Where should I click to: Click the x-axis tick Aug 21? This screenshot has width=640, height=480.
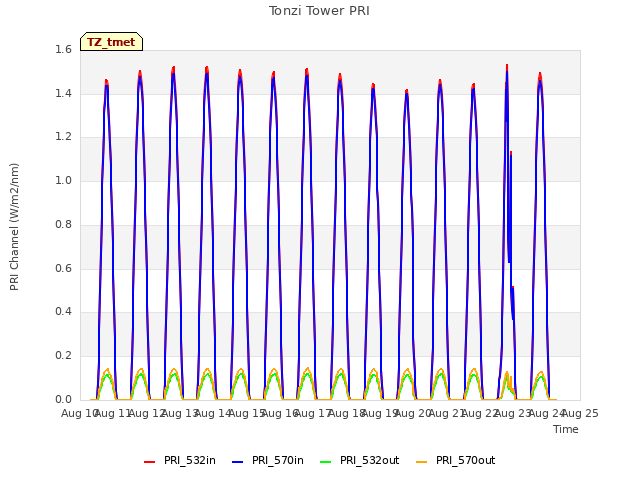[447, 413]
